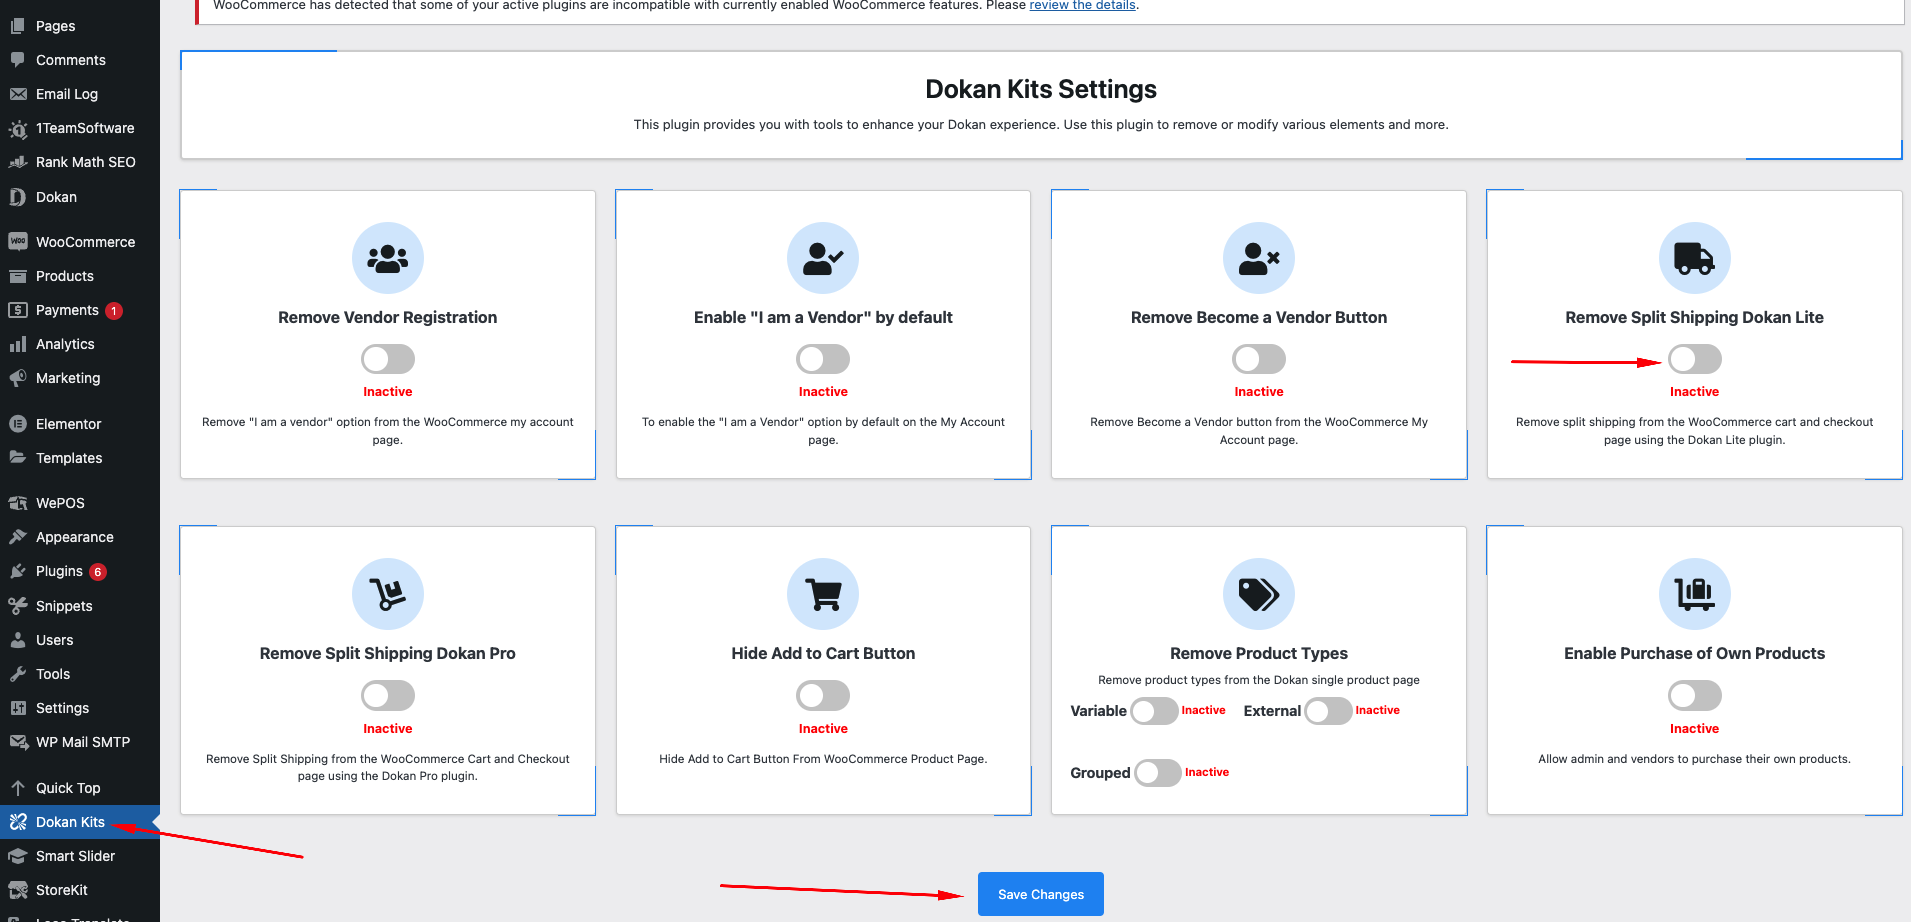
Task: Toggle Remove Become a Vendor Button switch
Action: tap(1259, 359)
